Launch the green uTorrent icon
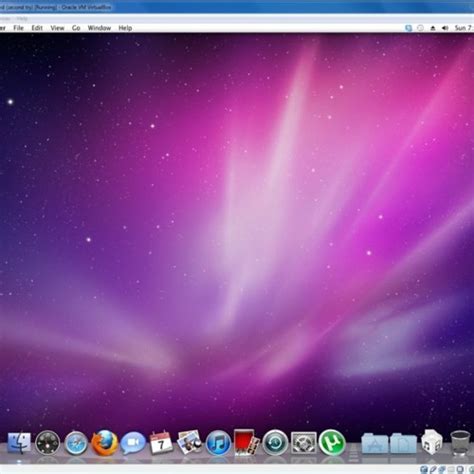This screenshot has height=474, width=474. coord(332,442)
